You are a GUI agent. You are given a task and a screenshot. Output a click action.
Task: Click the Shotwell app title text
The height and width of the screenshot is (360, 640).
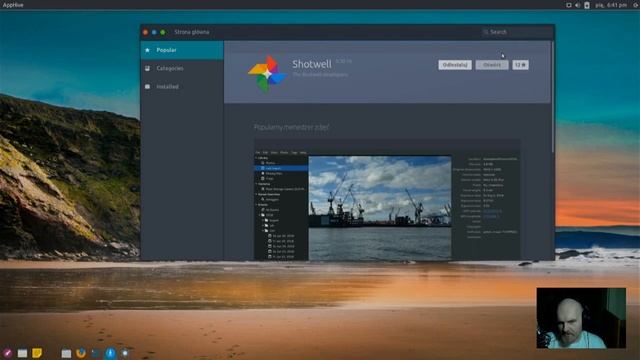tap(312, 64)
